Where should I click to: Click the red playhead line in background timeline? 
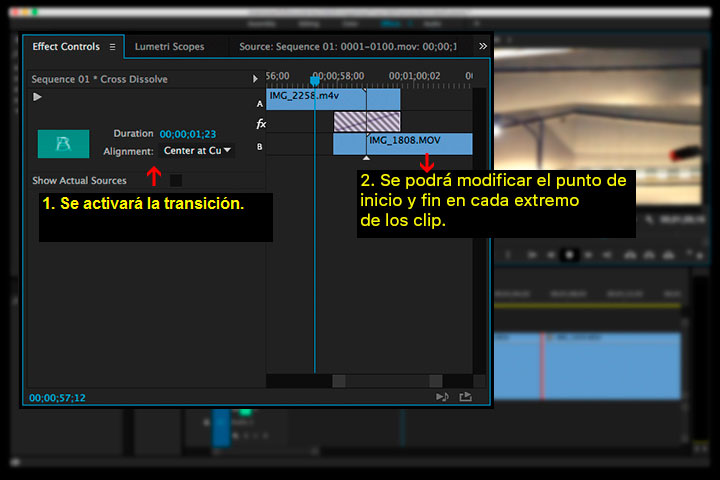tap(542, 366)
